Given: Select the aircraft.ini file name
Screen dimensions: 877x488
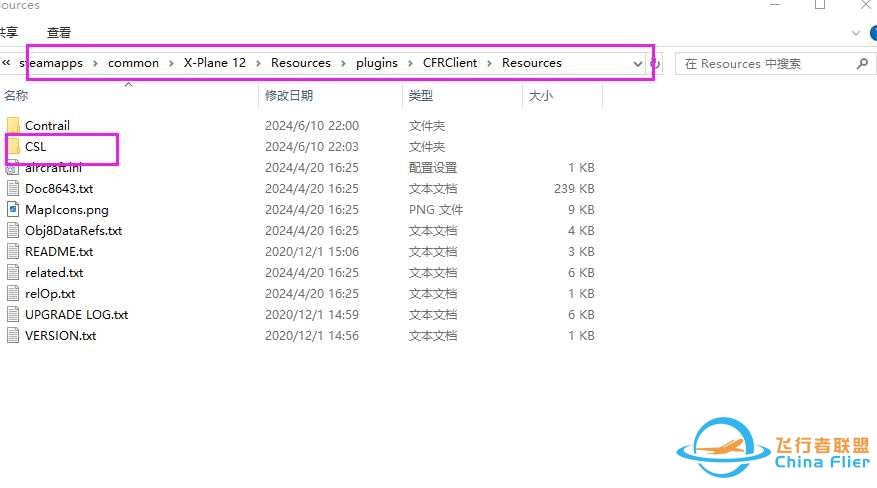Looking at the screenshot, I should pyautogui.click(x=53, y=168).
